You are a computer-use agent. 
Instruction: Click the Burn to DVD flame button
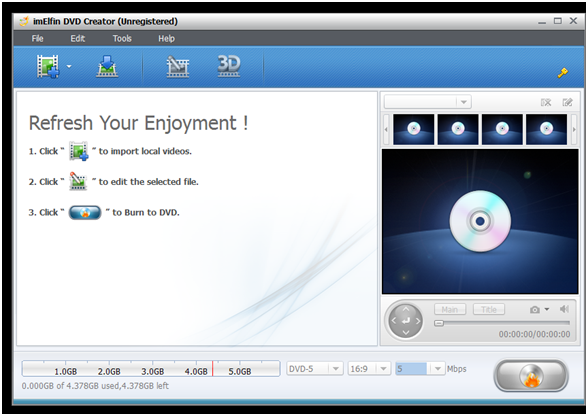531,375
